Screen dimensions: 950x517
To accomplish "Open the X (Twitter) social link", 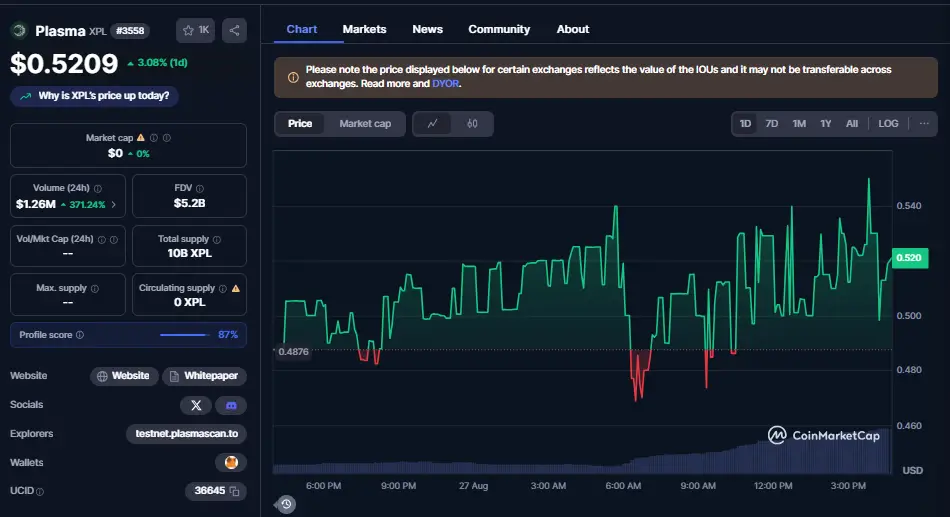I will 196,405.
